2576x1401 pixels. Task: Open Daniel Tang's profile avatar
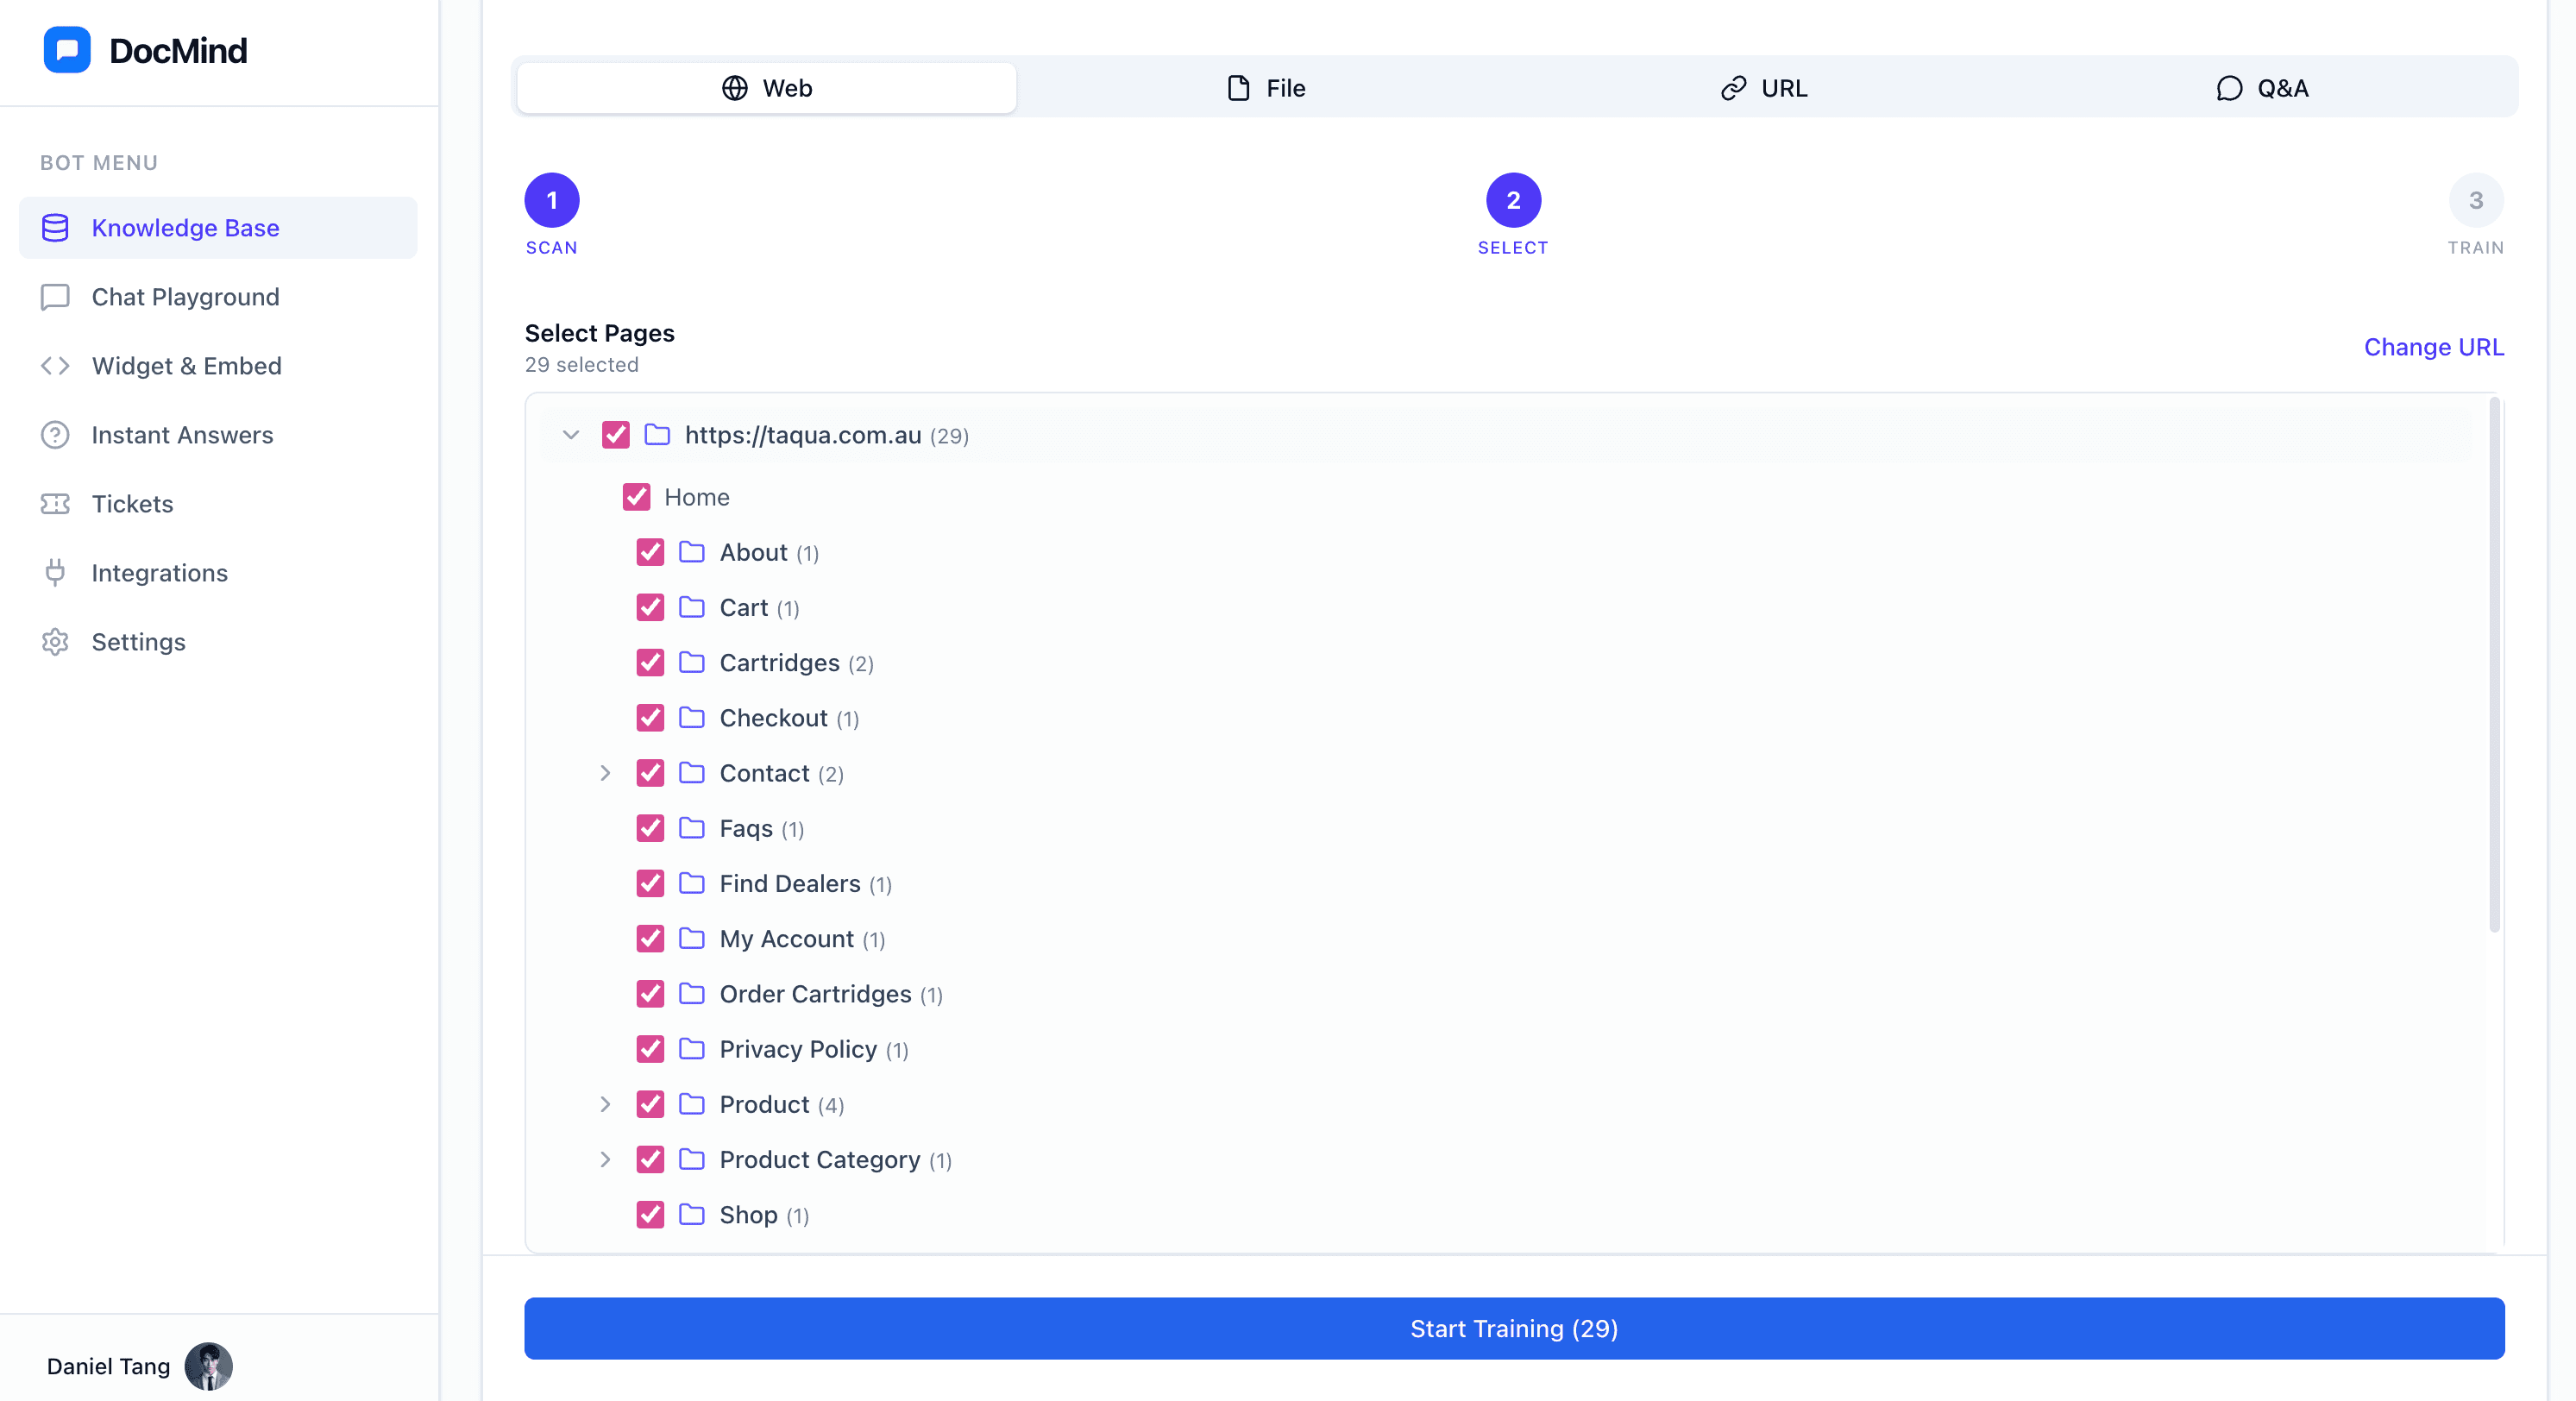210,1366
